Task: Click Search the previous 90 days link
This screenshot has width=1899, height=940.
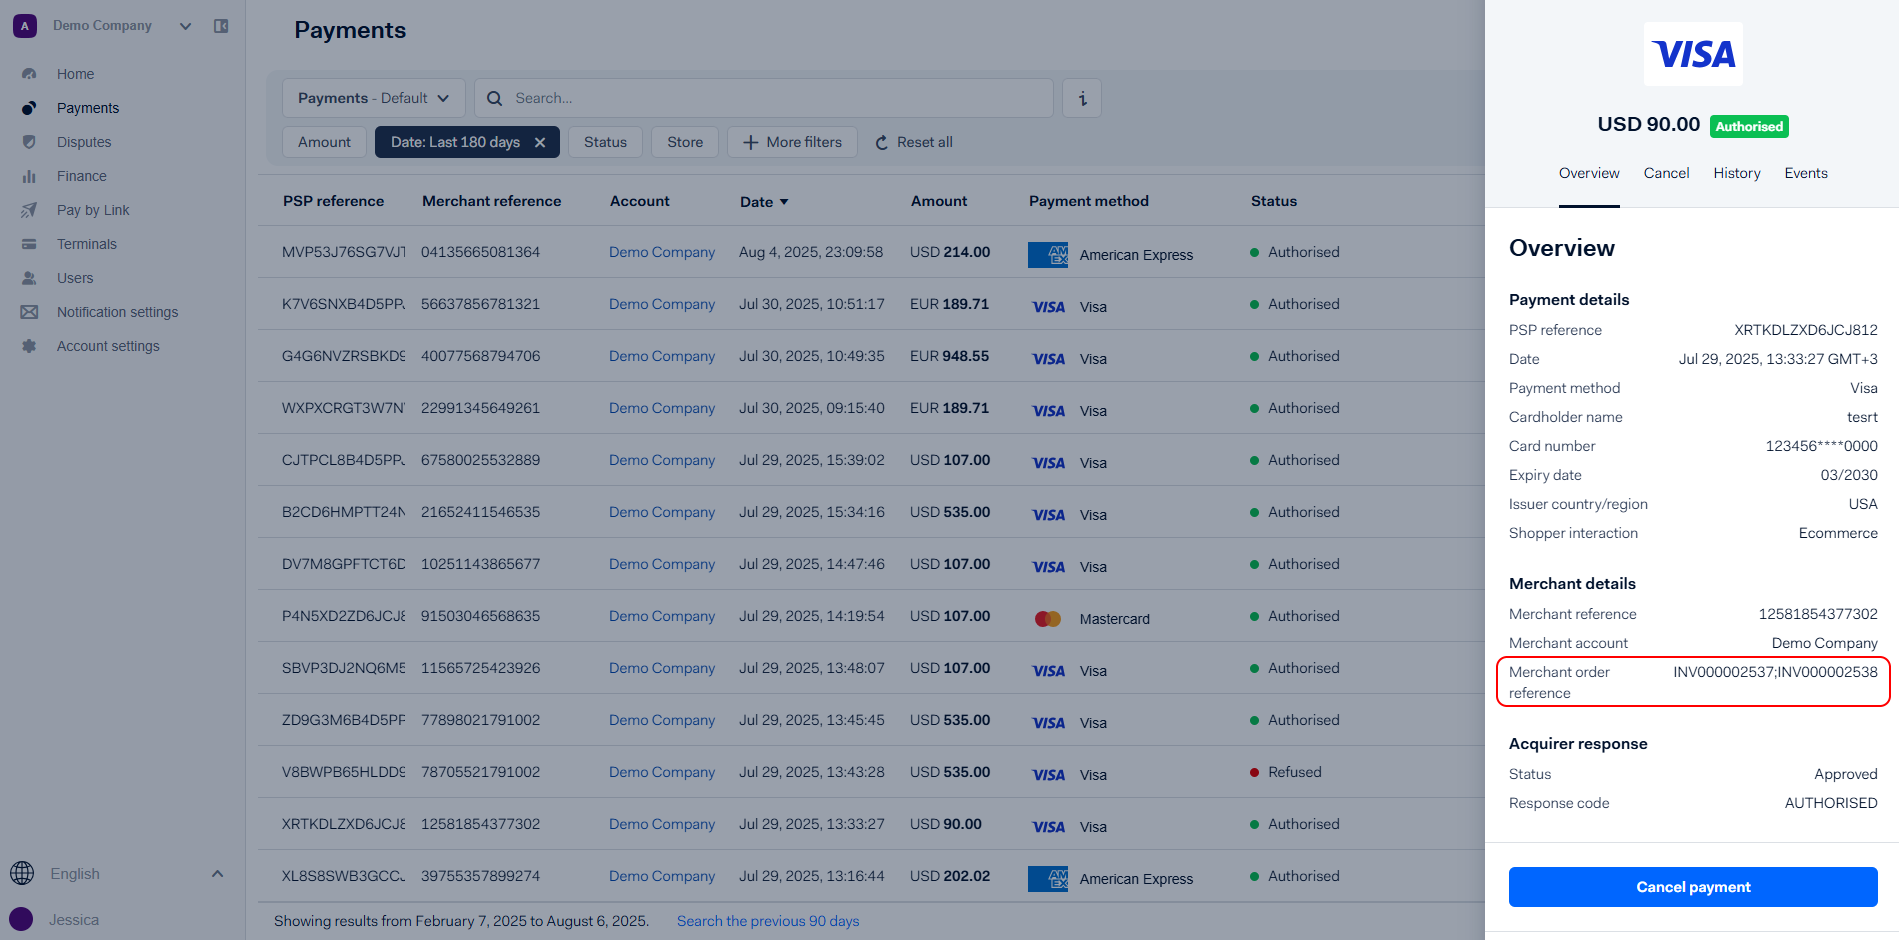Action: pos(768,921)
